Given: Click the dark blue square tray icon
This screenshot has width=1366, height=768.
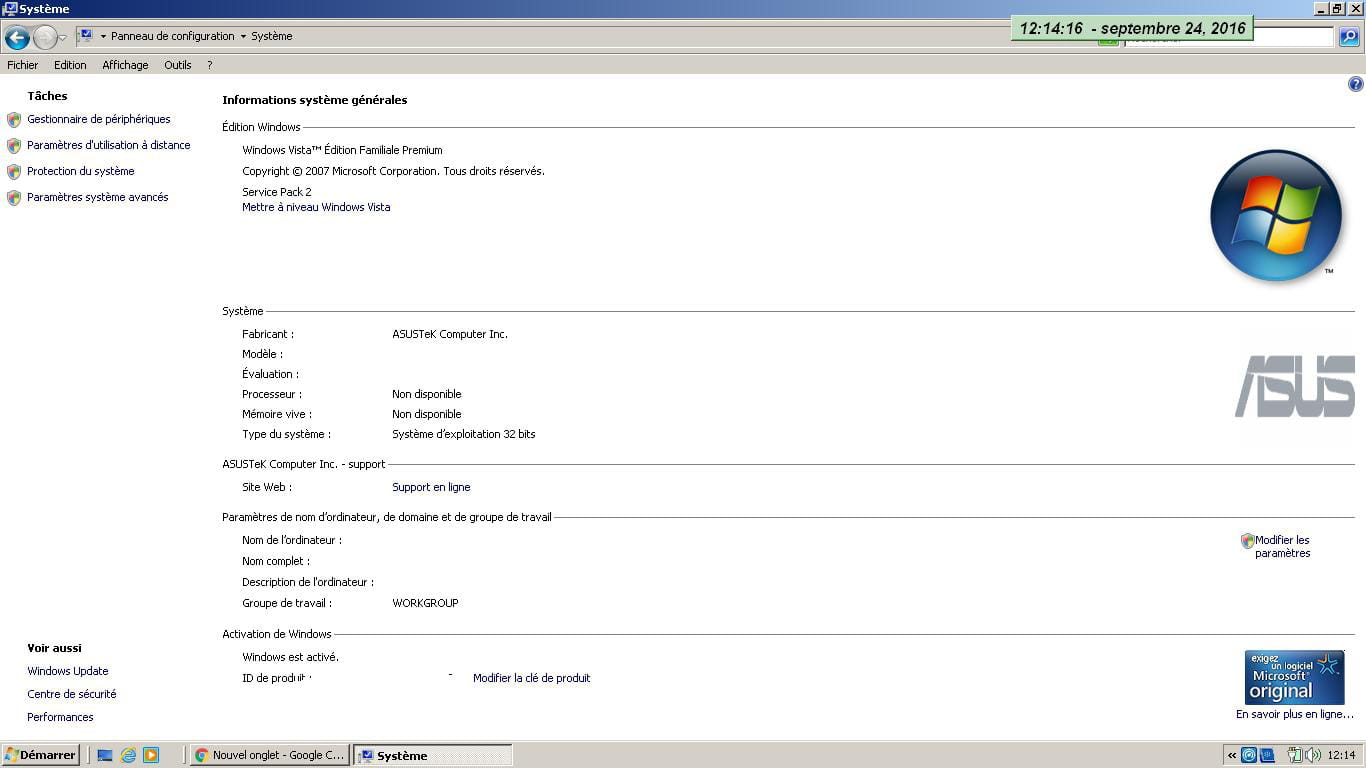Looking at the screenshot, I should [1267, 755].
